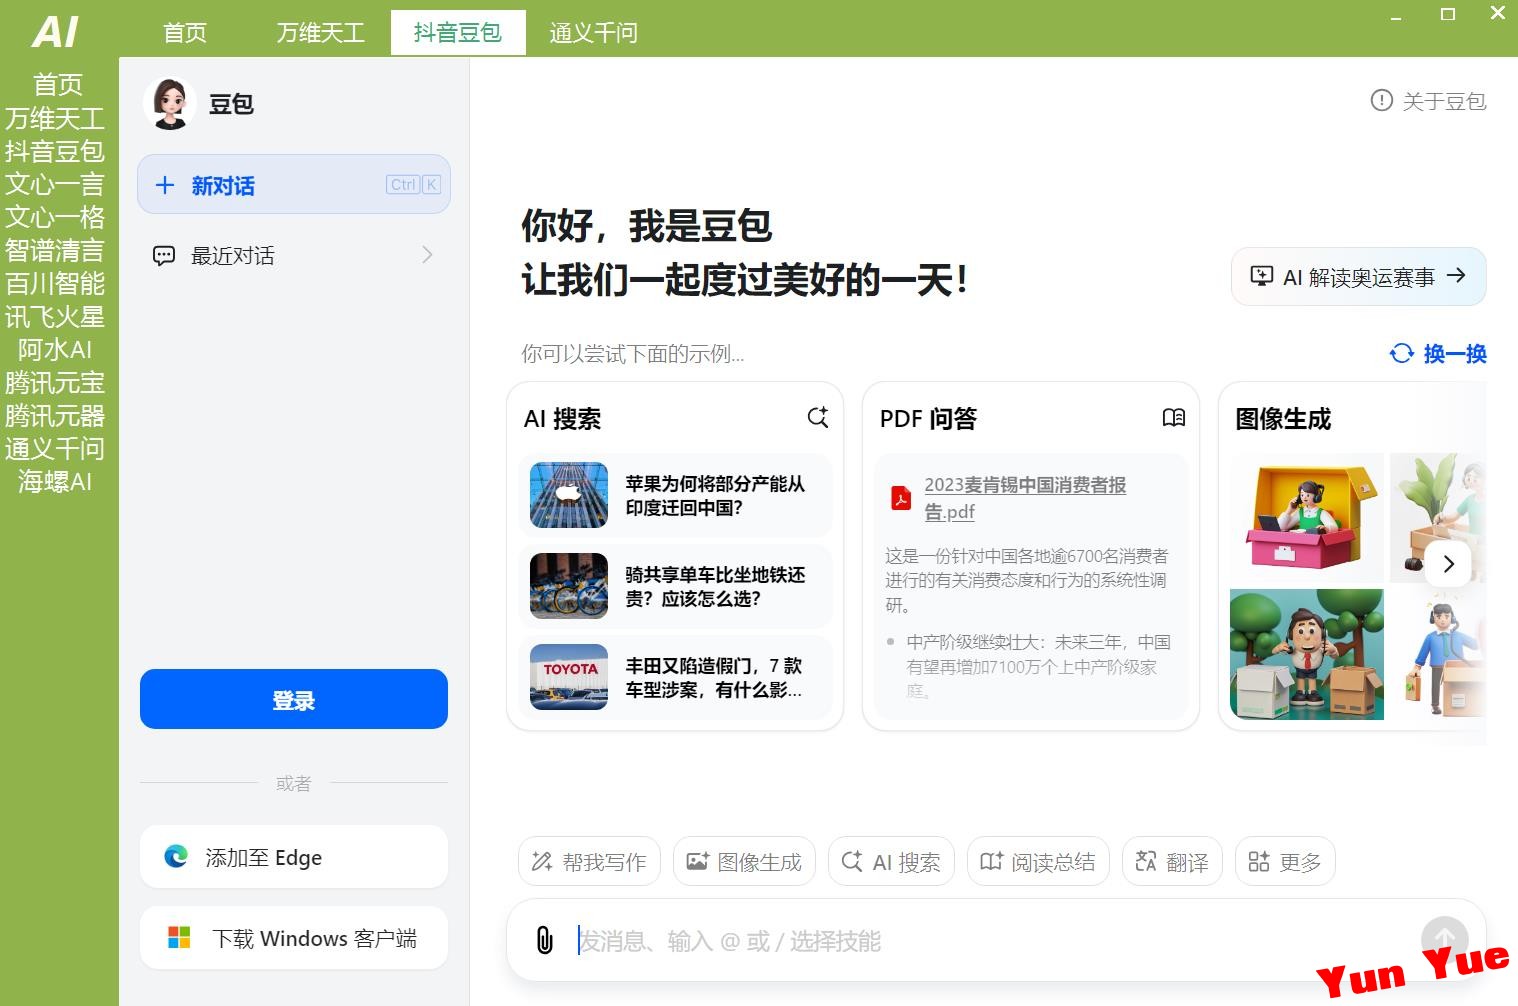Open 文心一格 in the left sidebar
The image size is (1518, 1006).
click(x=55, y=217)
